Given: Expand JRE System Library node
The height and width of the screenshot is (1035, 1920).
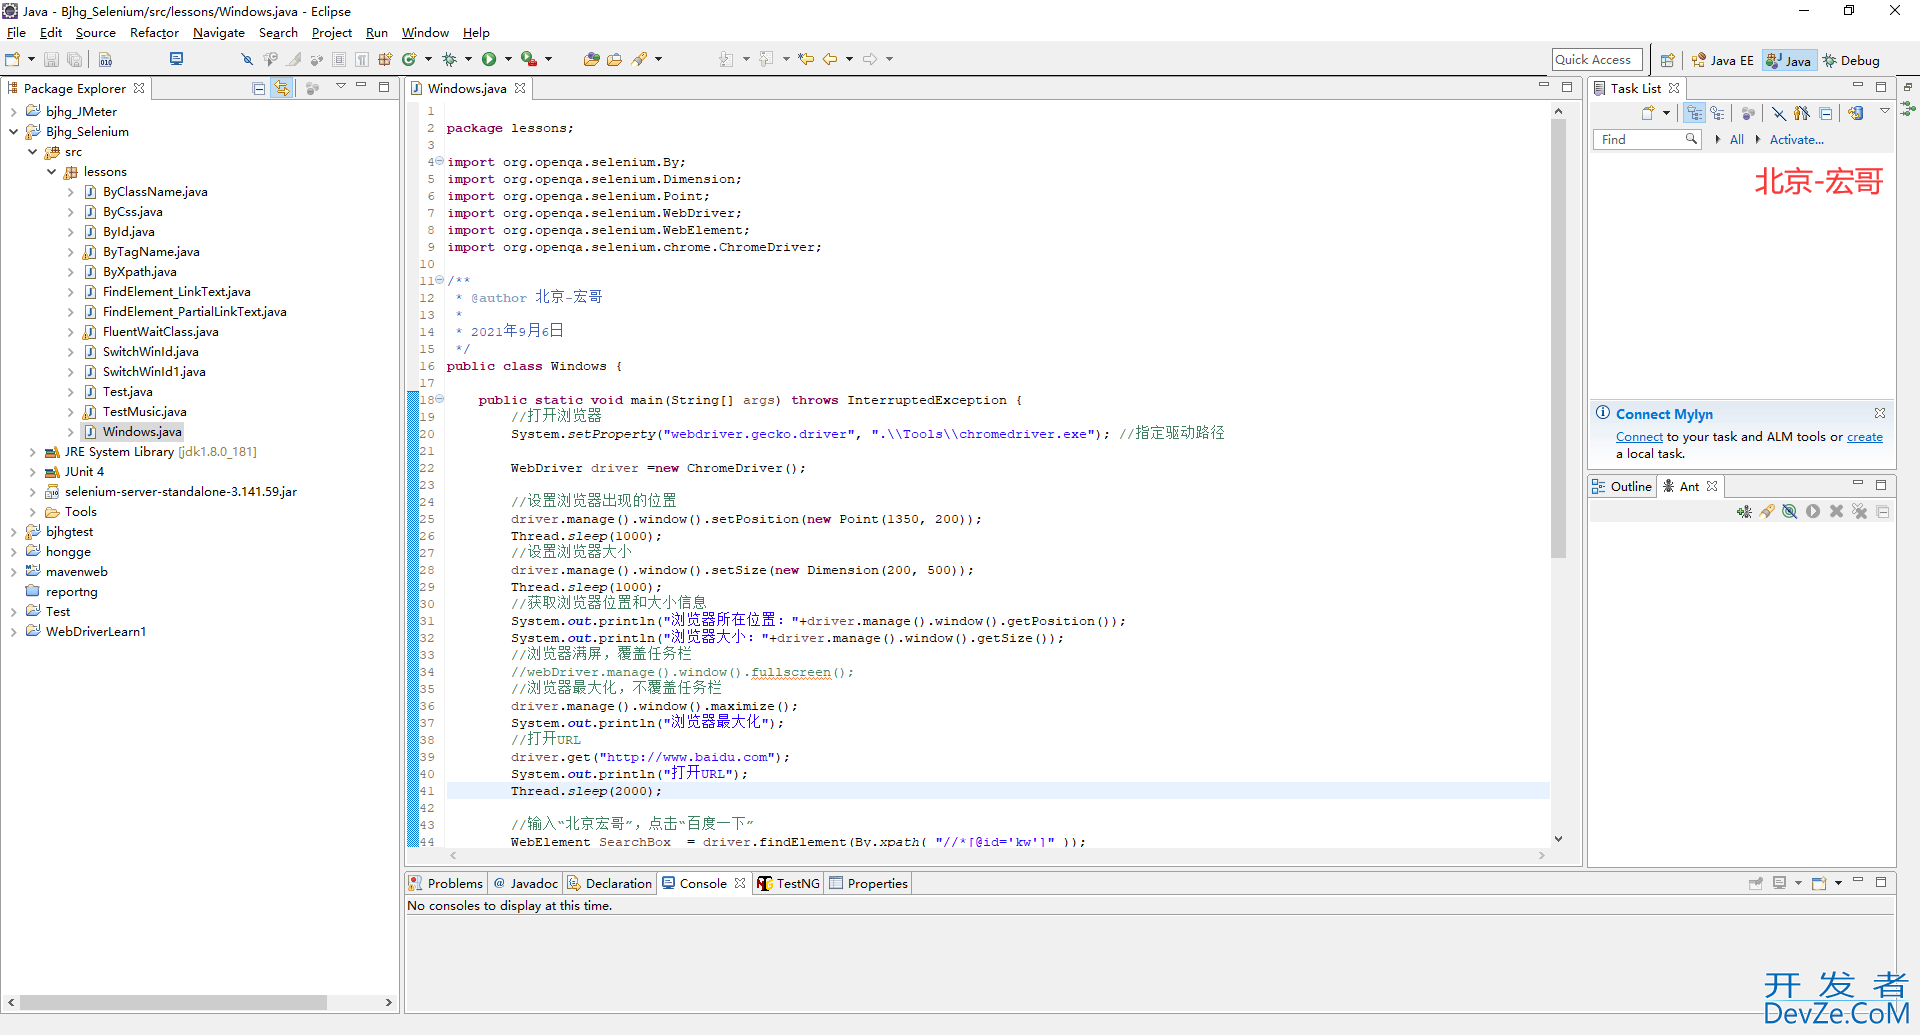Looking at the screenshot, I should point(32,452).
